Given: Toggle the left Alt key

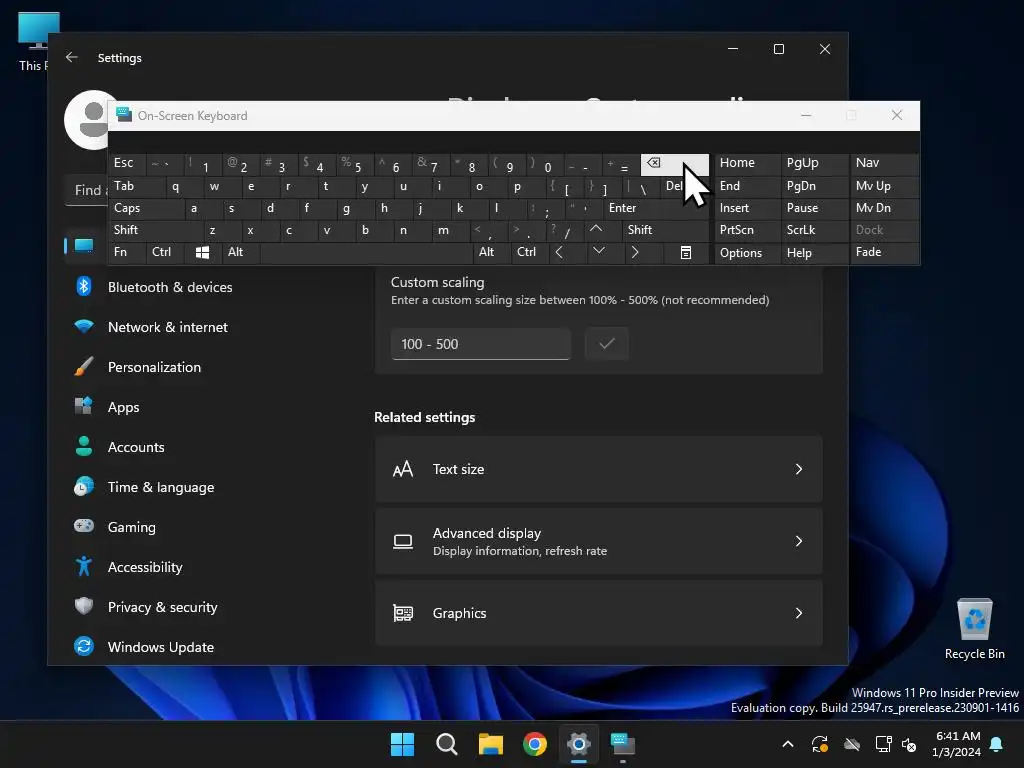Looking at the screenshot, I should (x=241, y=253).
